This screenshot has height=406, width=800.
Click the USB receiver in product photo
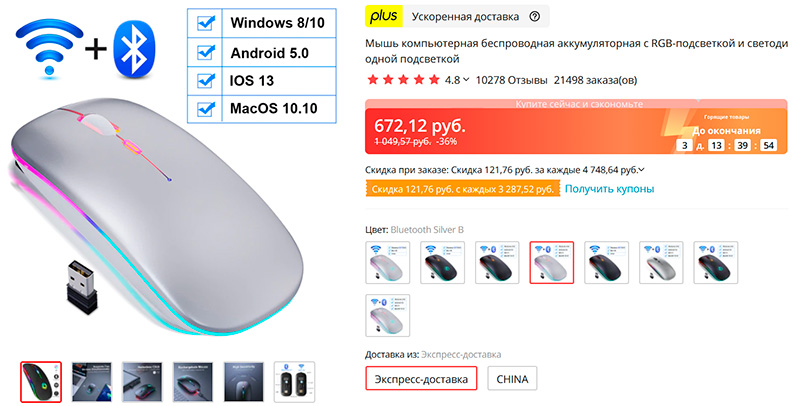click(x=81, y=287)
